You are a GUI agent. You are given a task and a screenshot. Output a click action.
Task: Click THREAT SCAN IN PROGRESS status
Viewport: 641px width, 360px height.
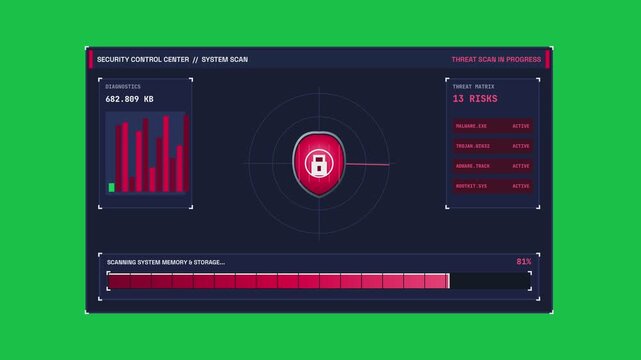pyautogui.click(x=496, y=60)
